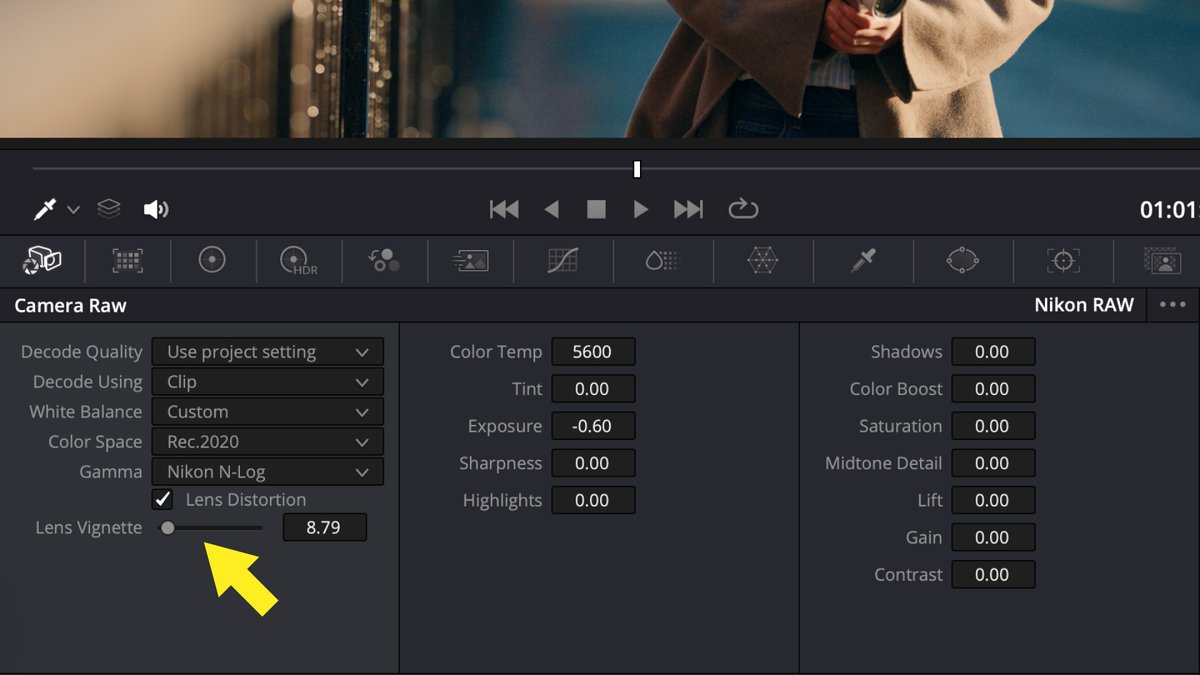
Task: Open the Power Windows palette icon
Action: tap(962, 261)
